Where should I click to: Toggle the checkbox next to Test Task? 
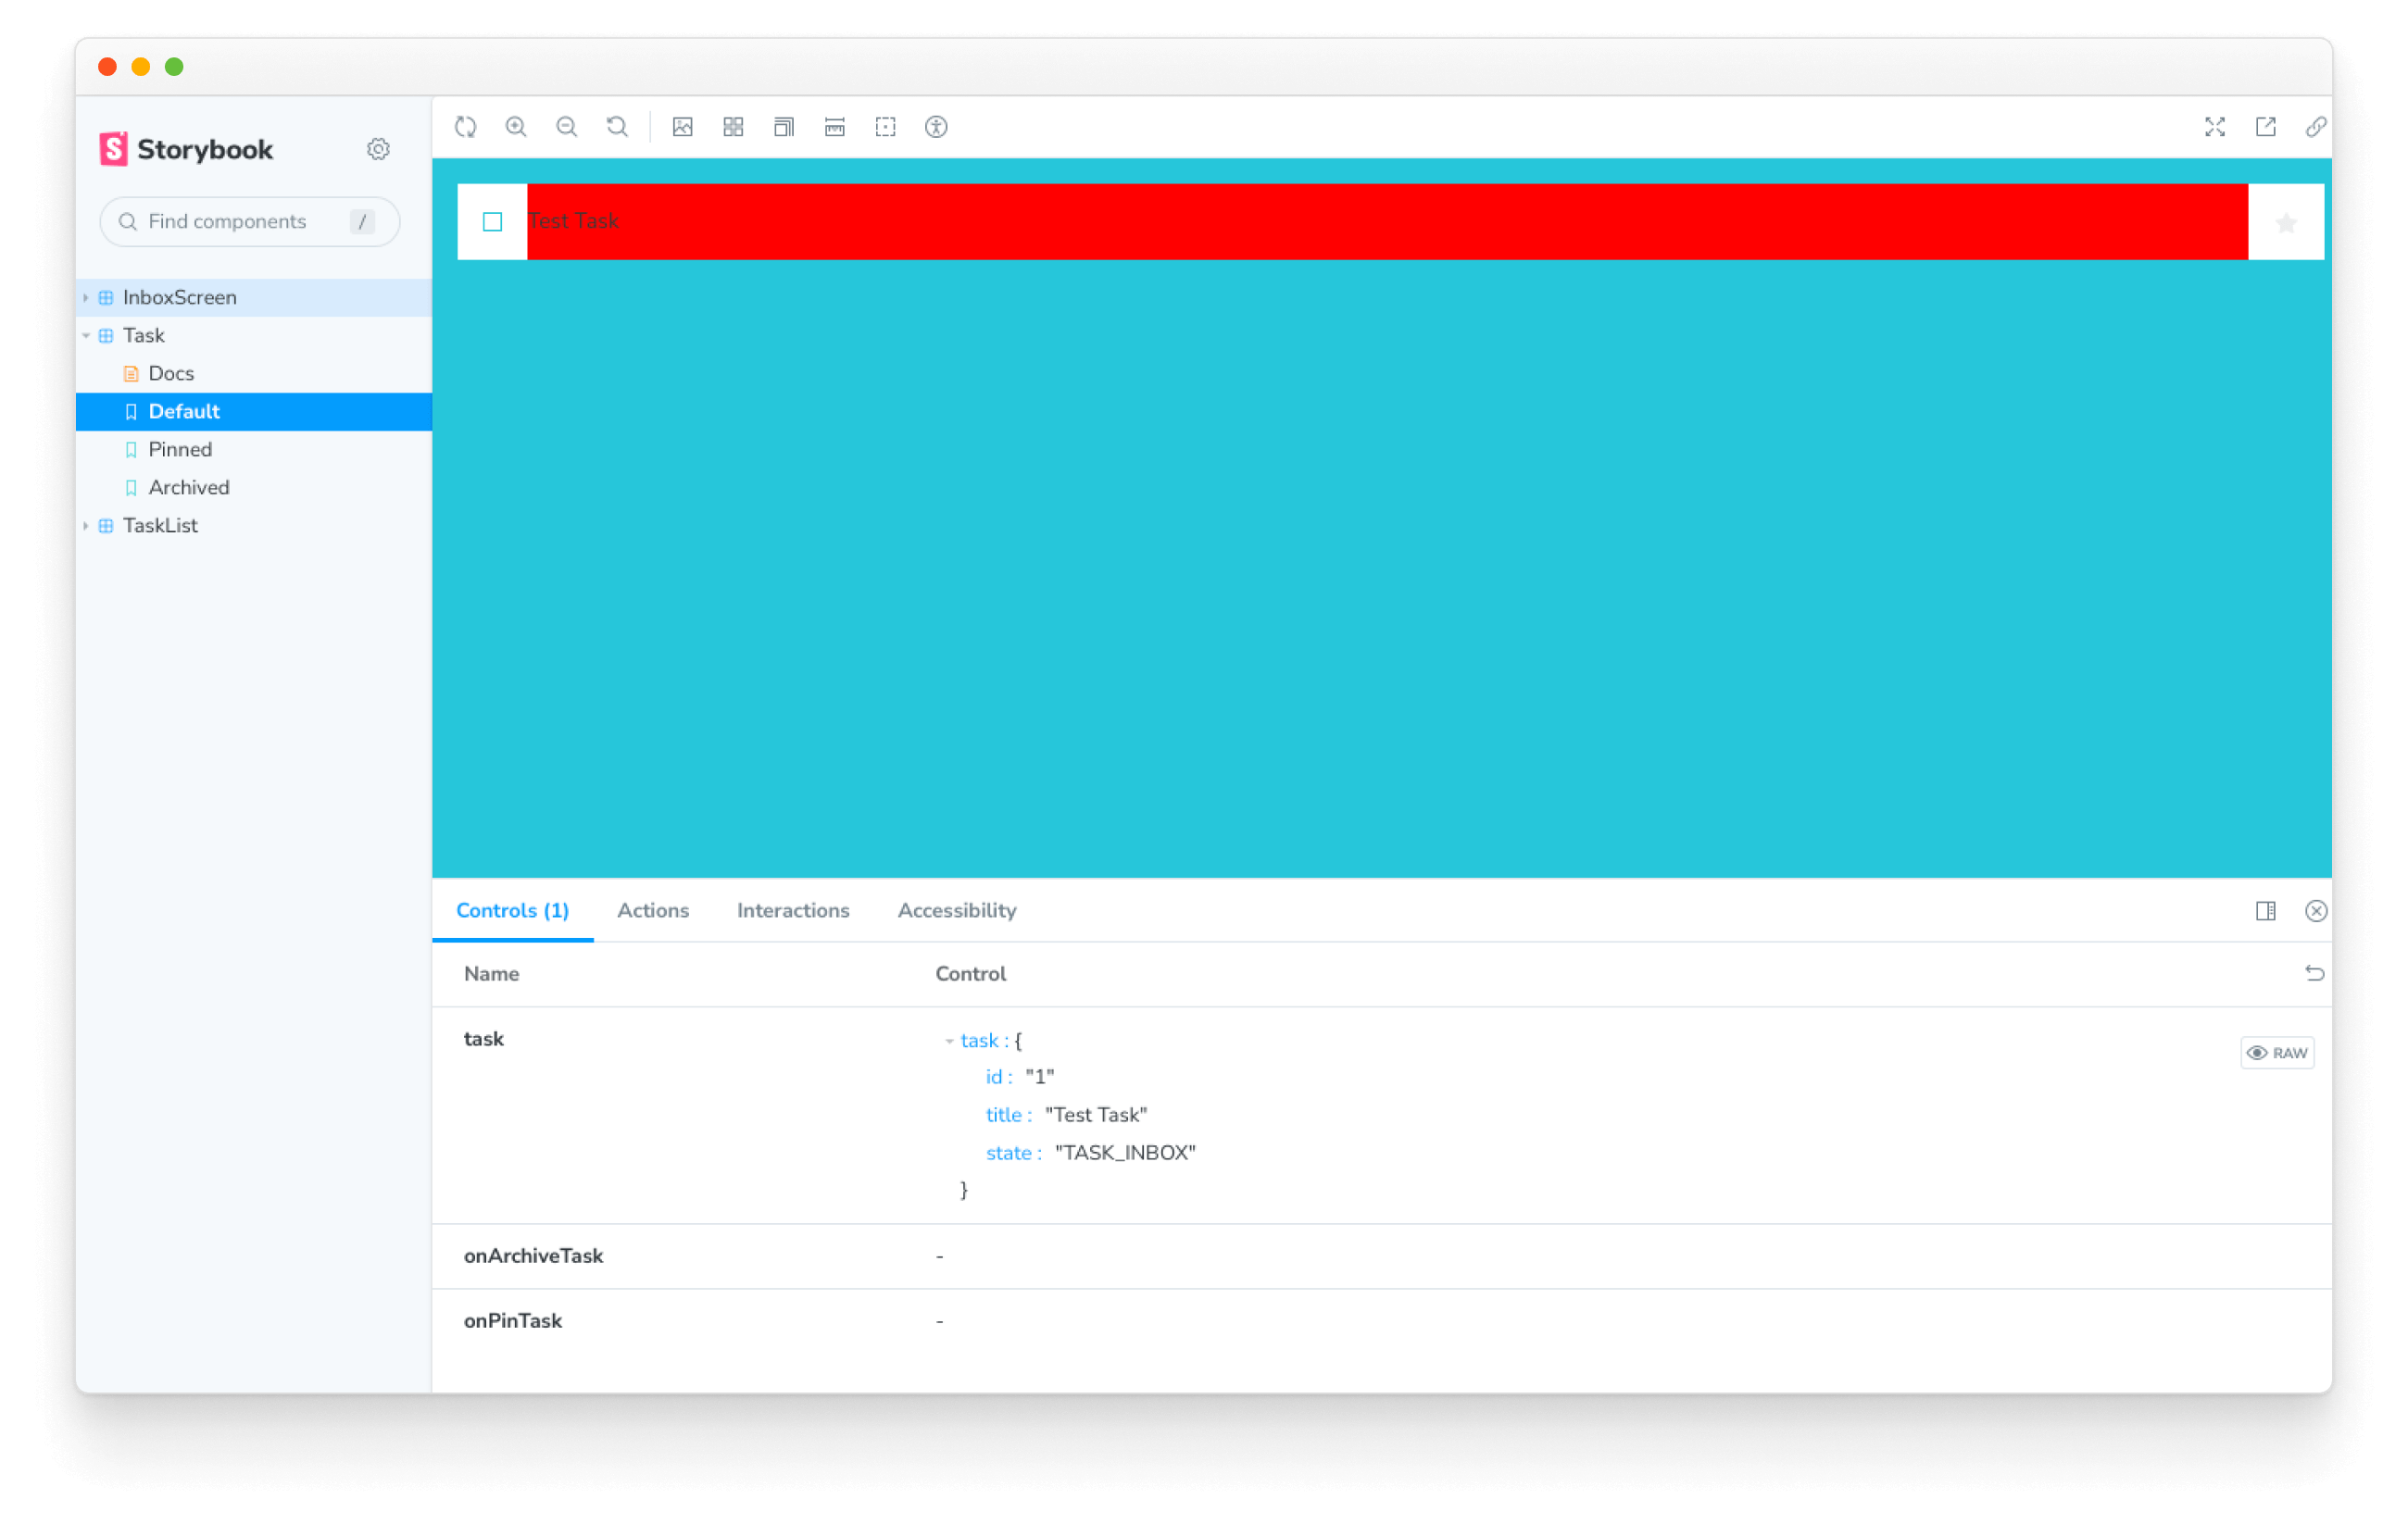click(x=494, y=221)
